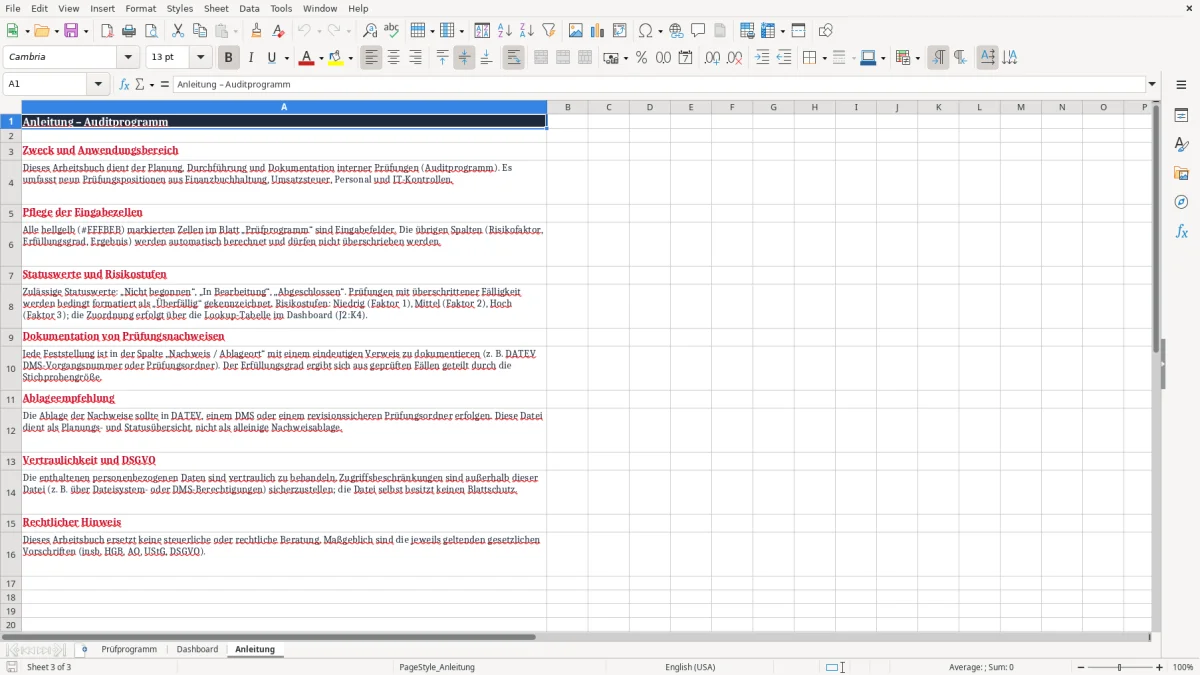The width and height of the screenshot is (1200, 675).
Task: Open the Sheet menu
Action: point(215,8)
